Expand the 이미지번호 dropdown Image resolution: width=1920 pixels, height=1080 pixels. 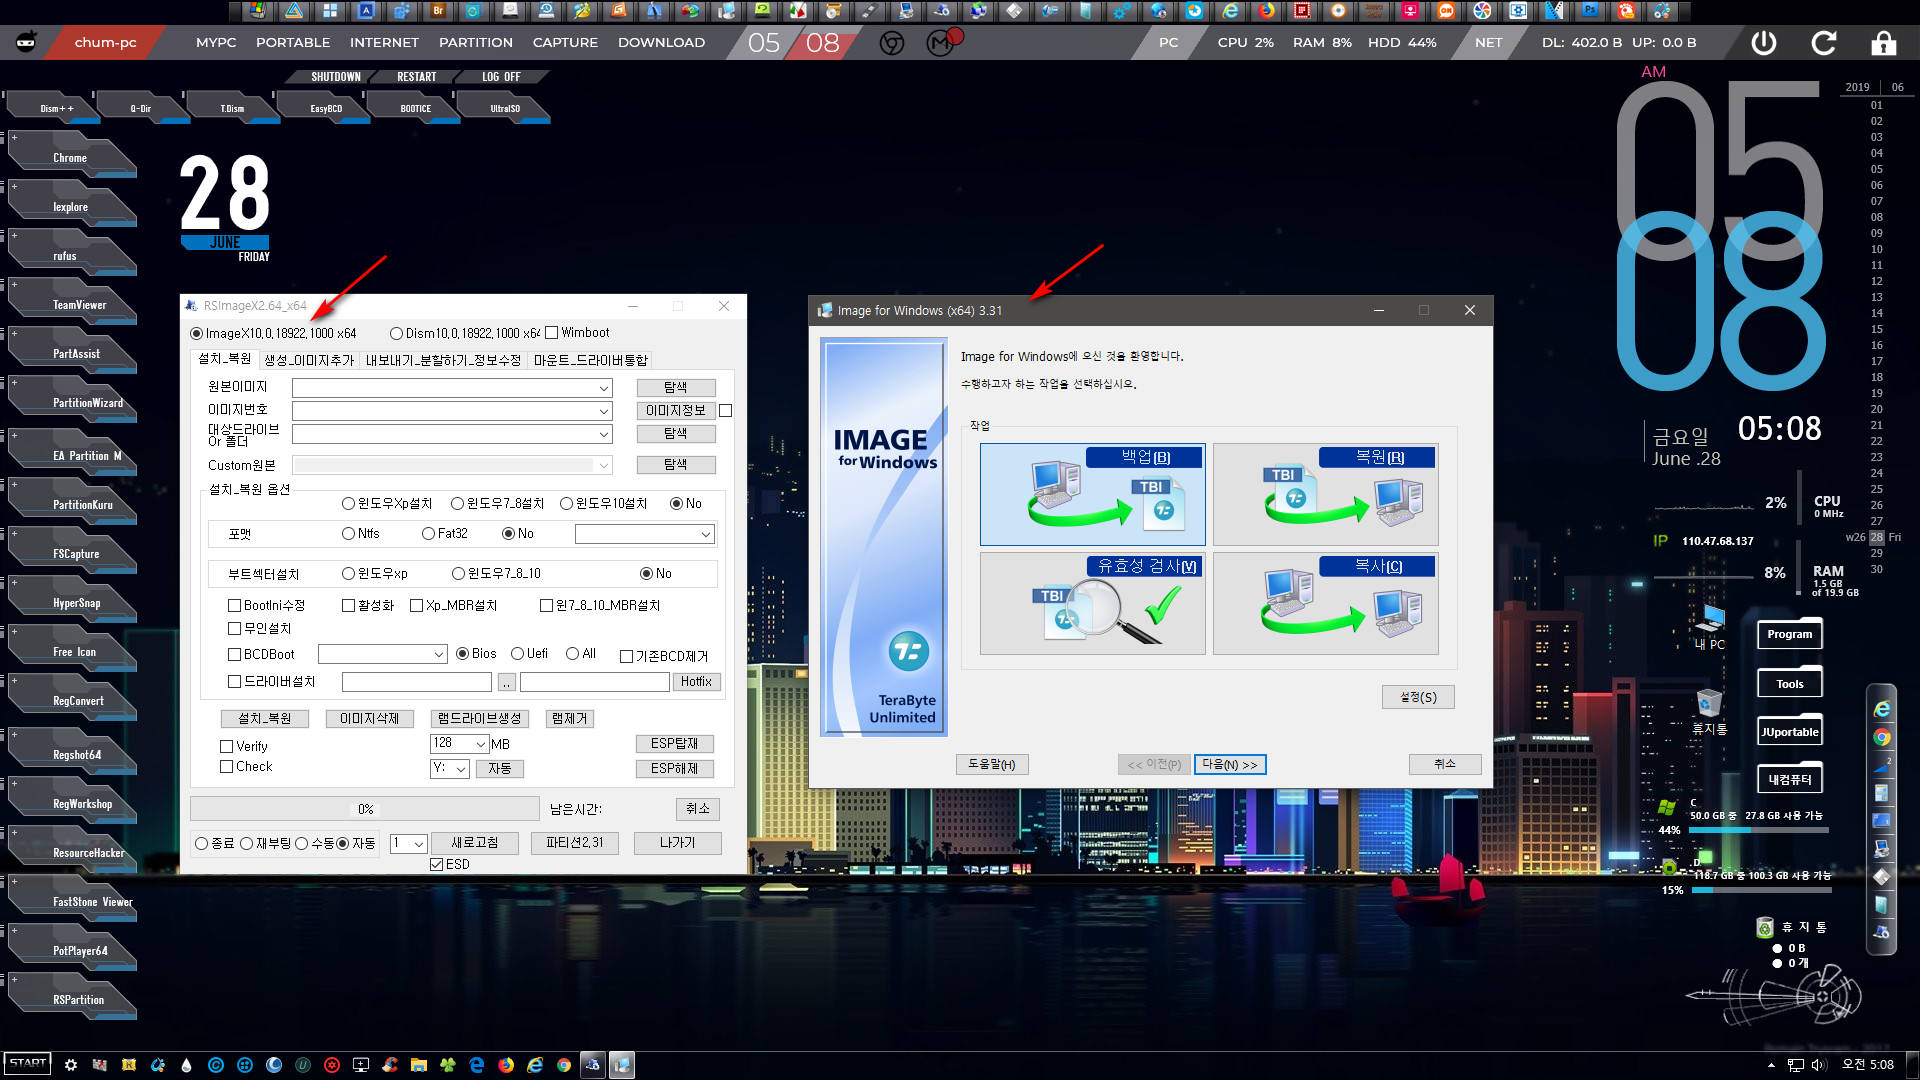[x=604, y=411]
